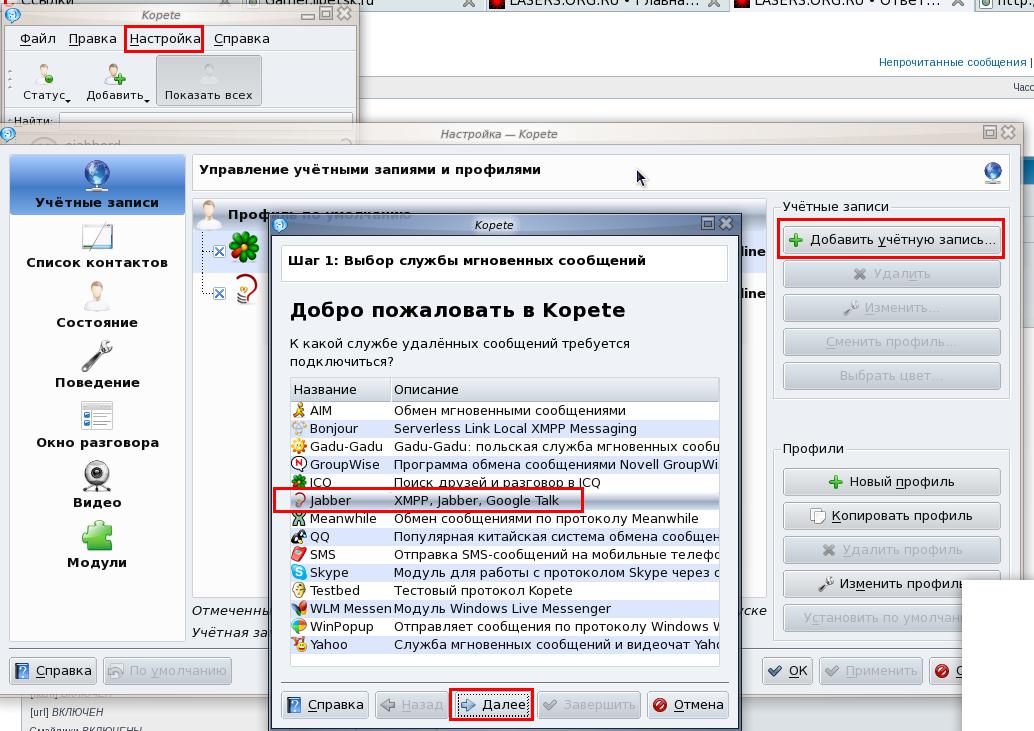Select the WLM Messenger protocol row

pos(504,608)
